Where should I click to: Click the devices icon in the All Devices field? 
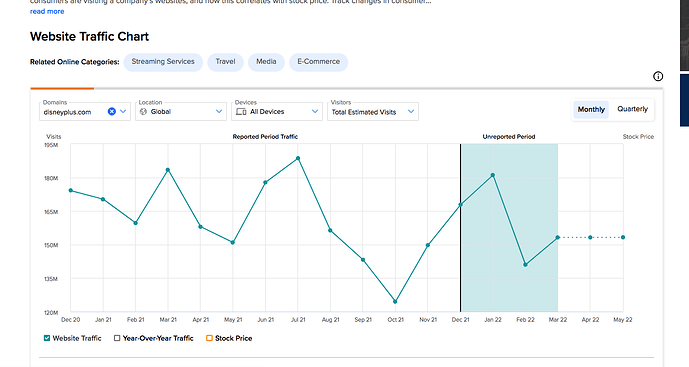point(241,112)
